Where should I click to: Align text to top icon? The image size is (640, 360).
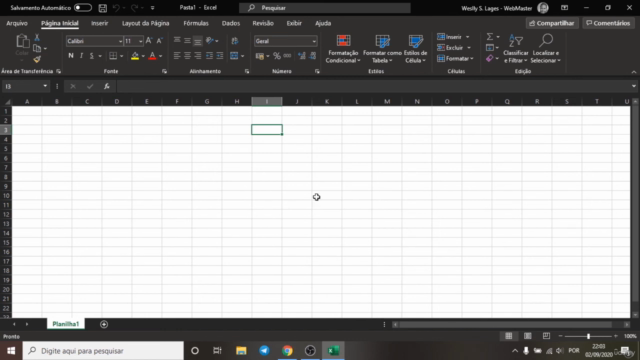[177, 41]
